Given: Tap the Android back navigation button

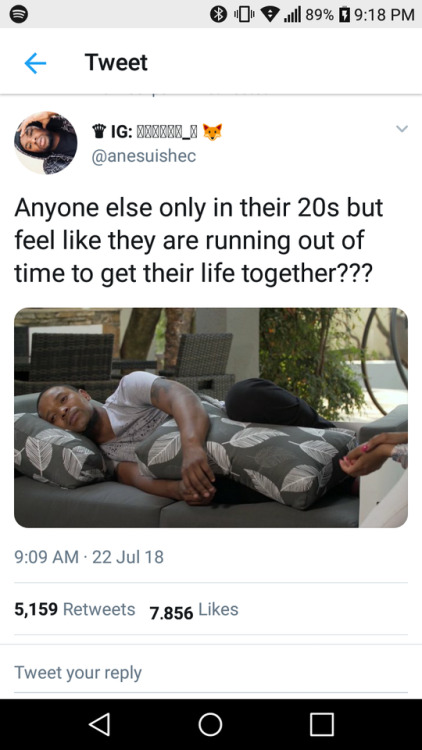Looking at the screenshot, I should pyautogui.click(x=100, y=724).
